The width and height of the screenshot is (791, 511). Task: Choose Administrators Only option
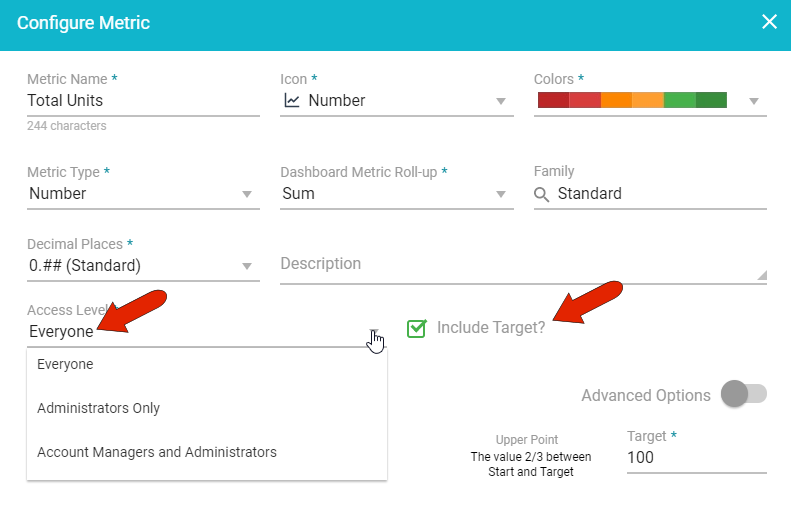click(98, 408)
